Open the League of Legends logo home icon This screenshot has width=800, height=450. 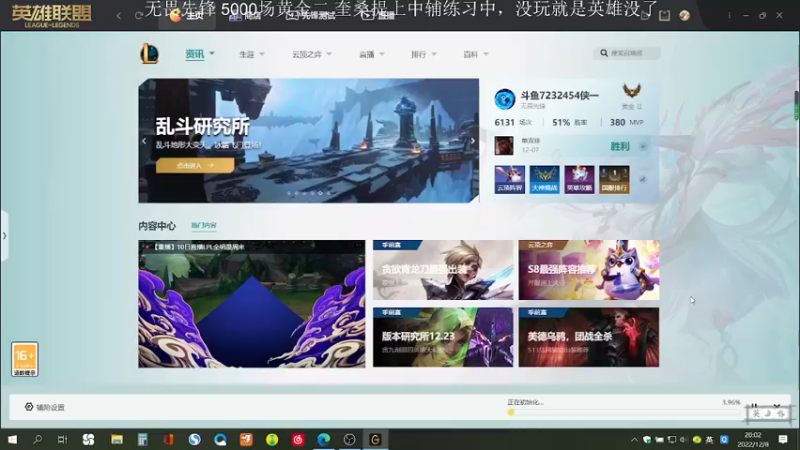coord(149,54)
